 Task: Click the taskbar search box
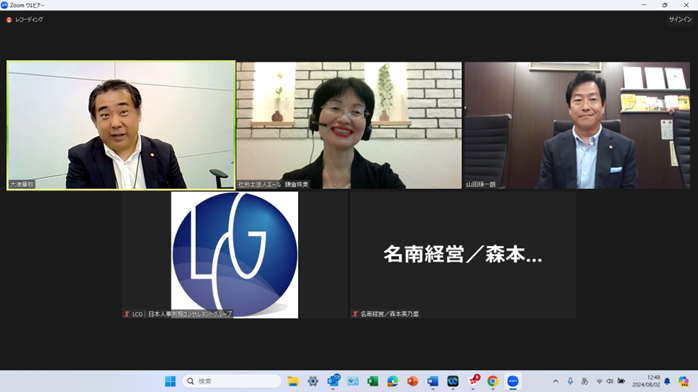click(231, 381)
